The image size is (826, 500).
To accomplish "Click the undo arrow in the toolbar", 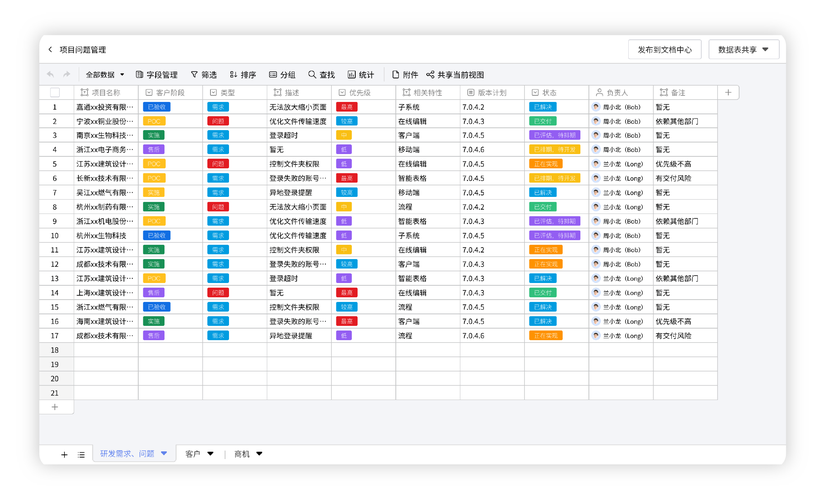I will 51,74.
